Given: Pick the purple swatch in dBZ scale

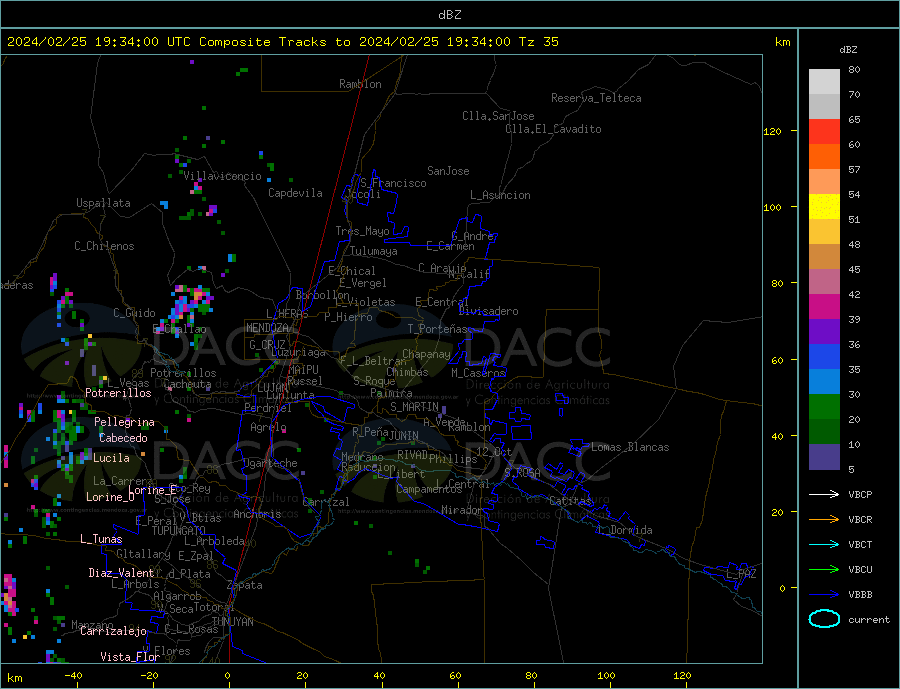Looking at the screenshot, I should pos(824,332).
